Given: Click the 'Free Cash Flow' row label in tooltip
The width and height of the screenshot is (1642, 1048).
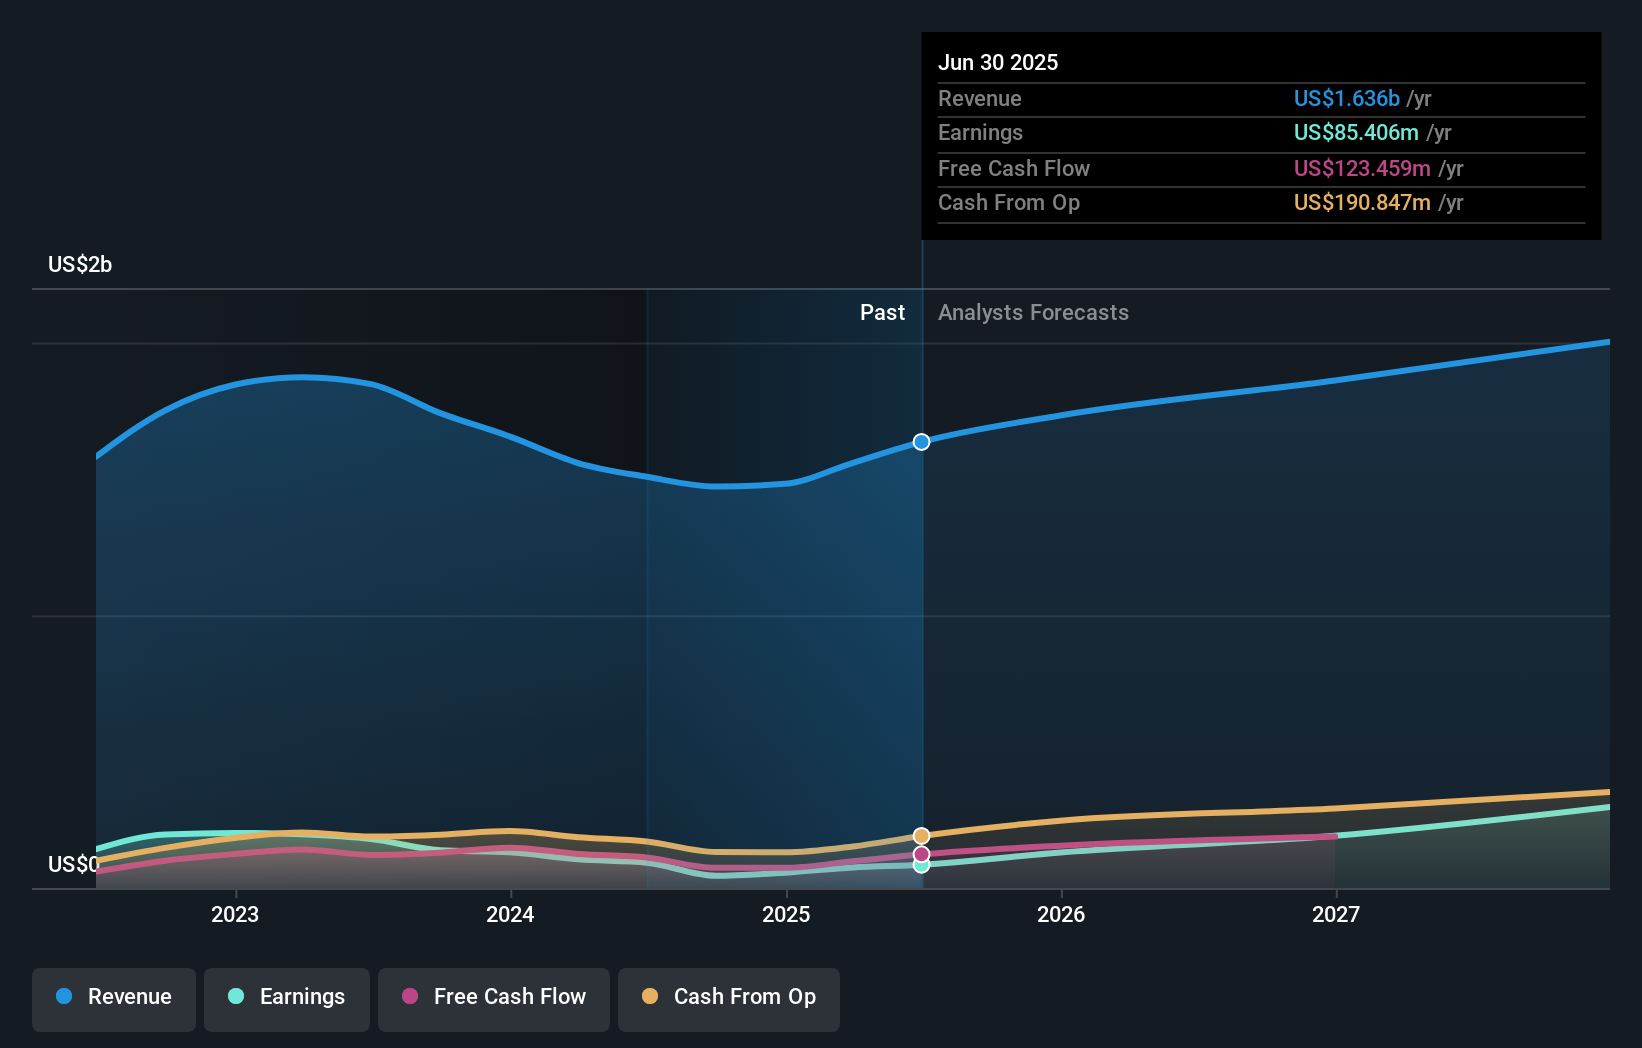Looking at the screenshot, I should coord(1014,168).
